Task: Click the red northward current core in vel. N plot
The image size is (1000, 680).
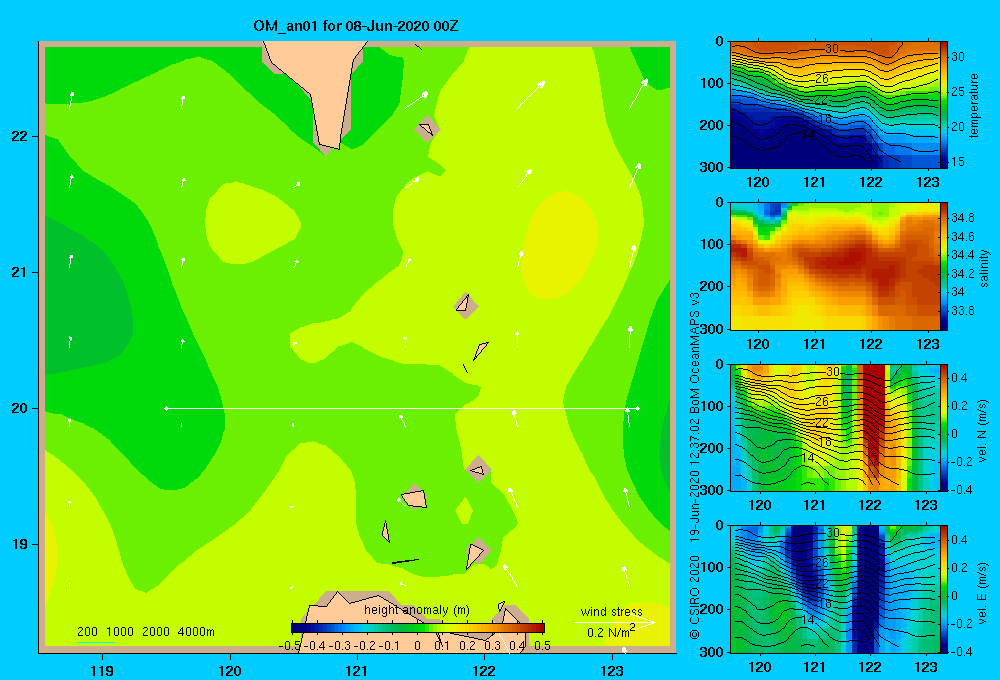Action: click(874, 421)
